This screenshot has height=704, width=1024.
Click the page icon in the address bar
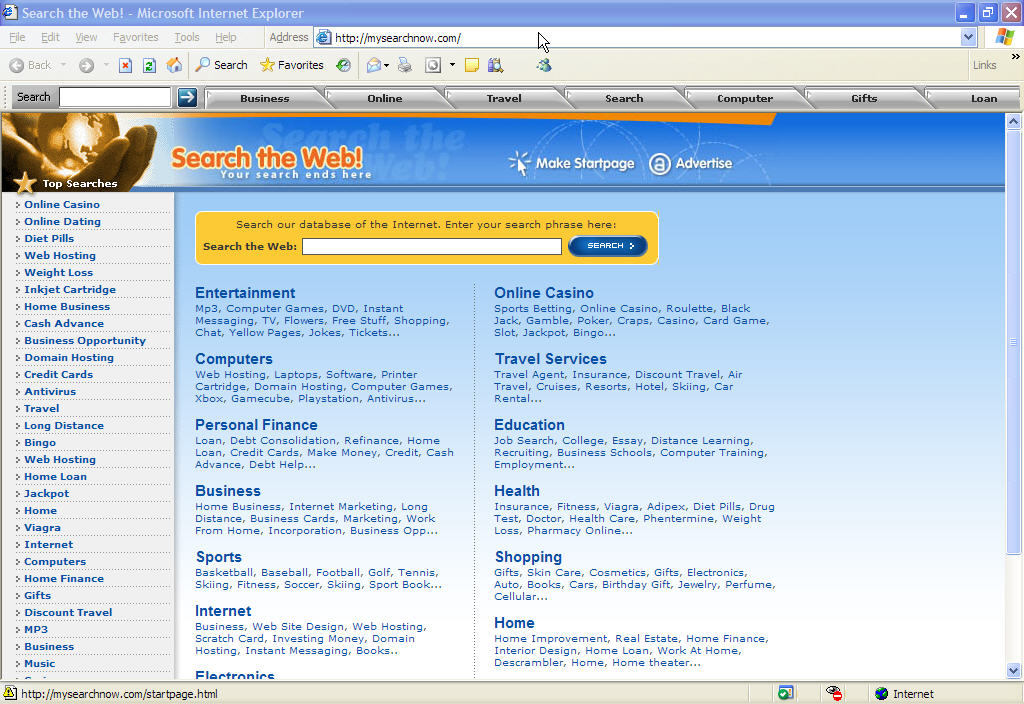[323, 38]
